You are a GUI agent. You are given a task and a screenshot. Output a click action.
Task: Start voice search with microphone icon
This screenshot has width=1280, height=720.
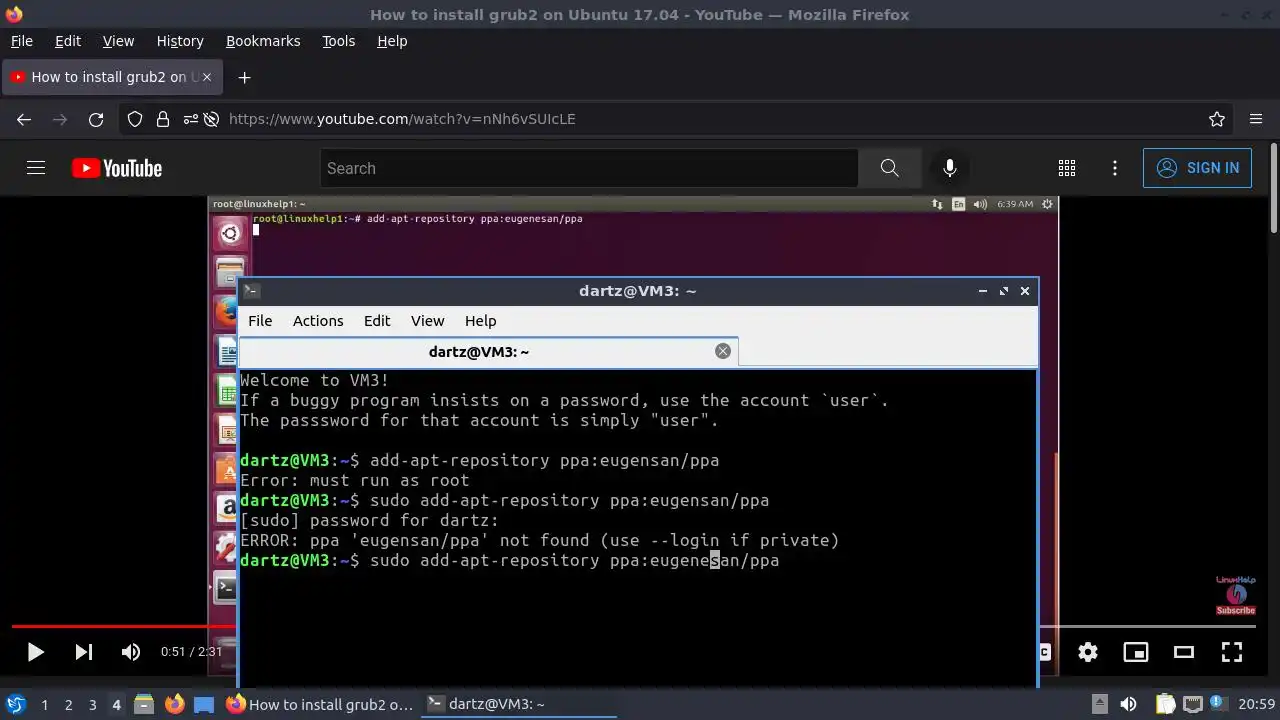tap(950, 168)
